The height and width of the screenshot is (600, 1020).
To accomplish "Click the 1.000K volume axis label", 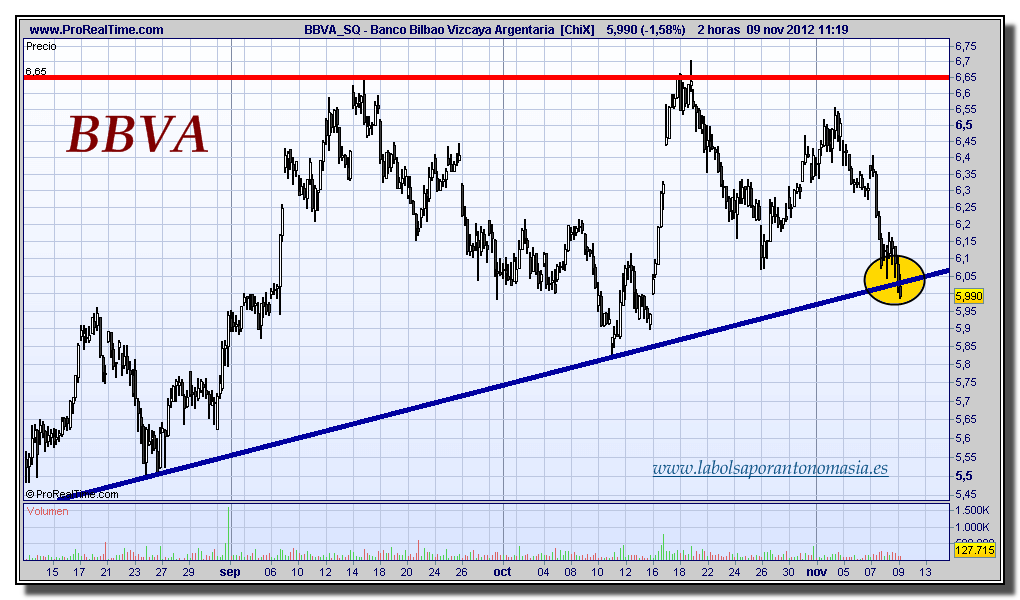I will [972, 526].
